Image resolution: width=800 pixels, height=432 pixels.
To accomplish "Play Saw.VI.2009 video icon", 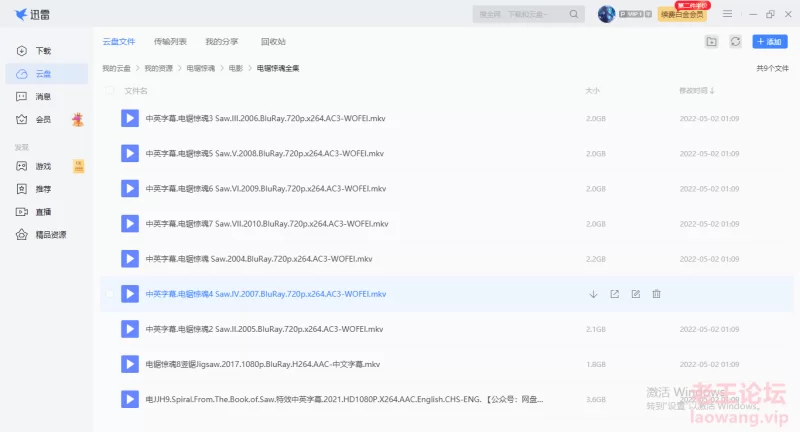I will click(x=130, y=189).
